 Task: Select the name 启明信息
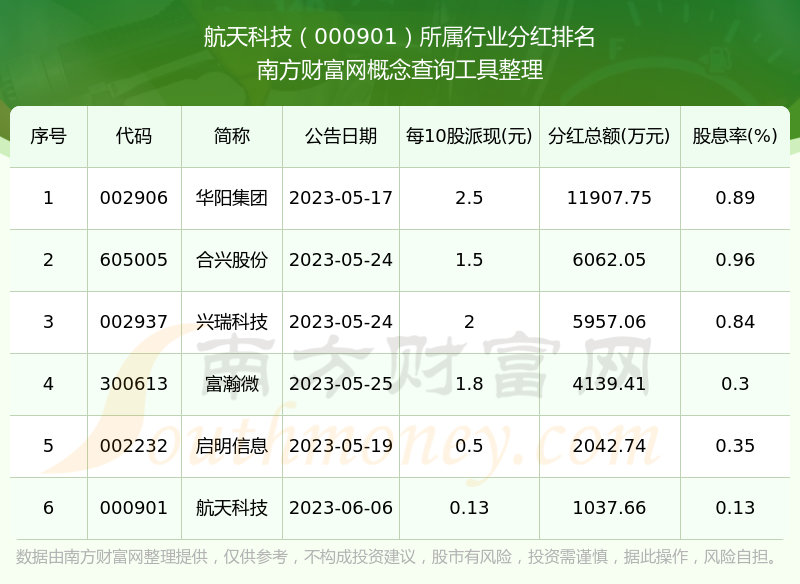[232, 446]
